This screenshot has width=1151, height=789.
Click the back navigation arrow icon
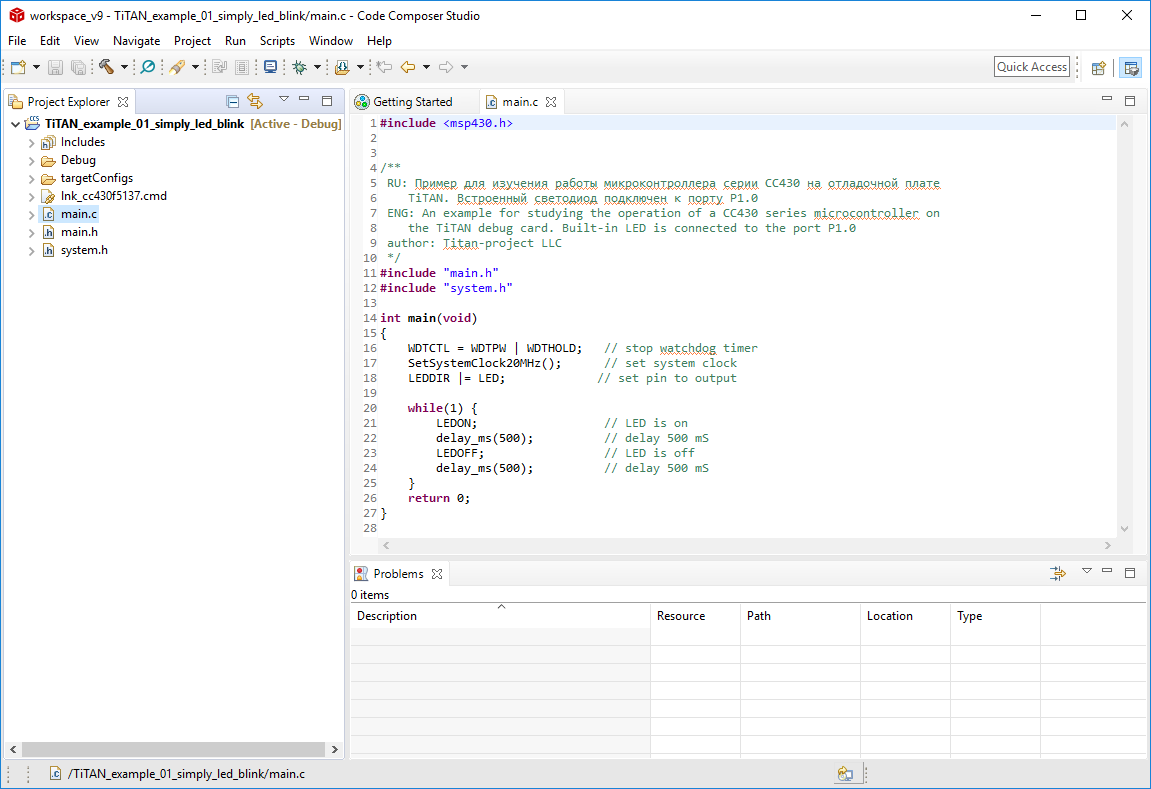[x=407, y=67]
